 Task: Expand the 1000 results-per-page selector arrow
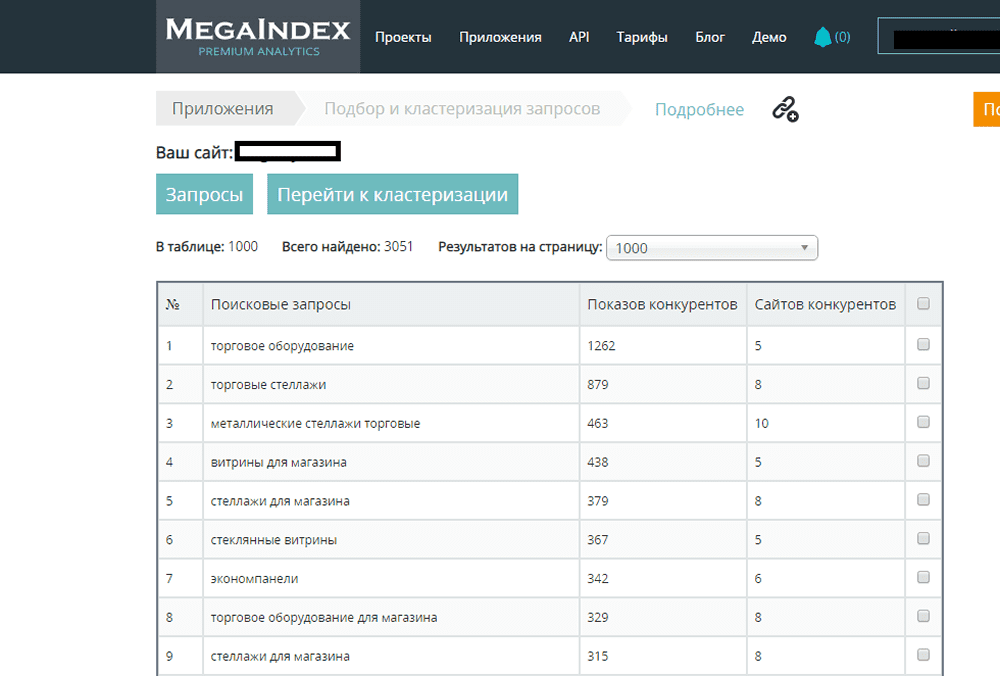(803, 247)
